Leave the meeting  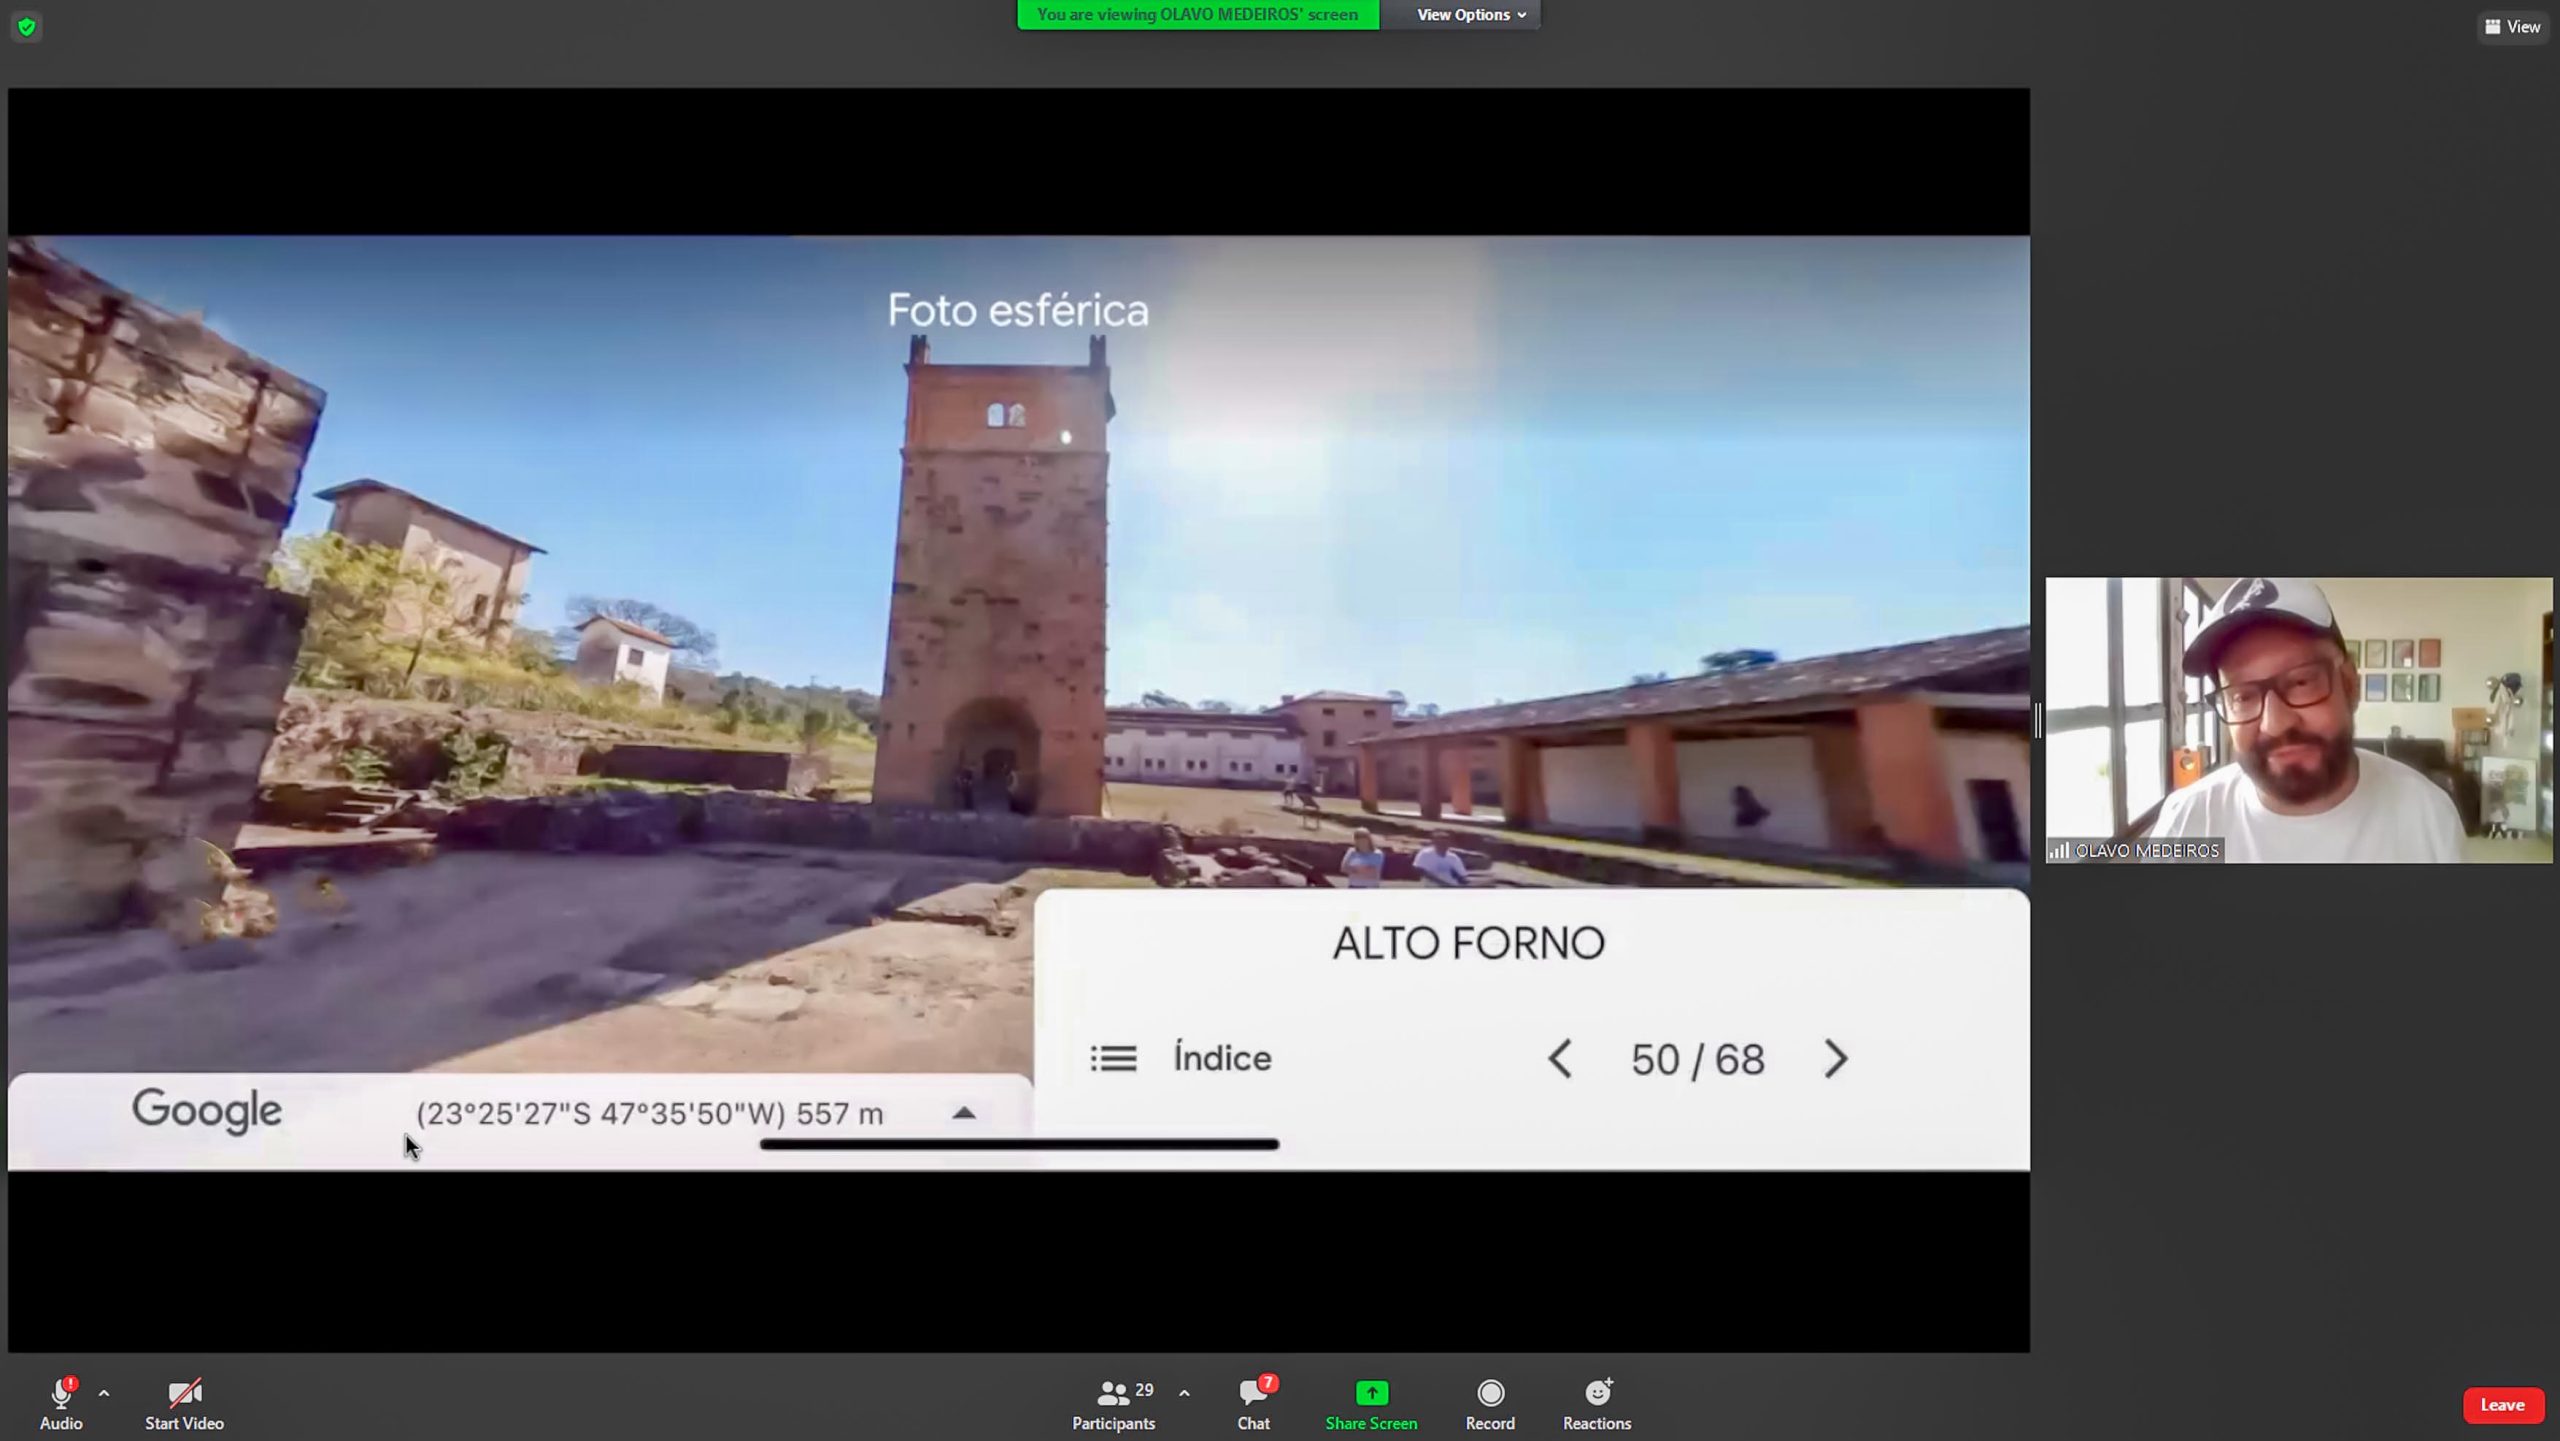click(x=2502, y=1405)
